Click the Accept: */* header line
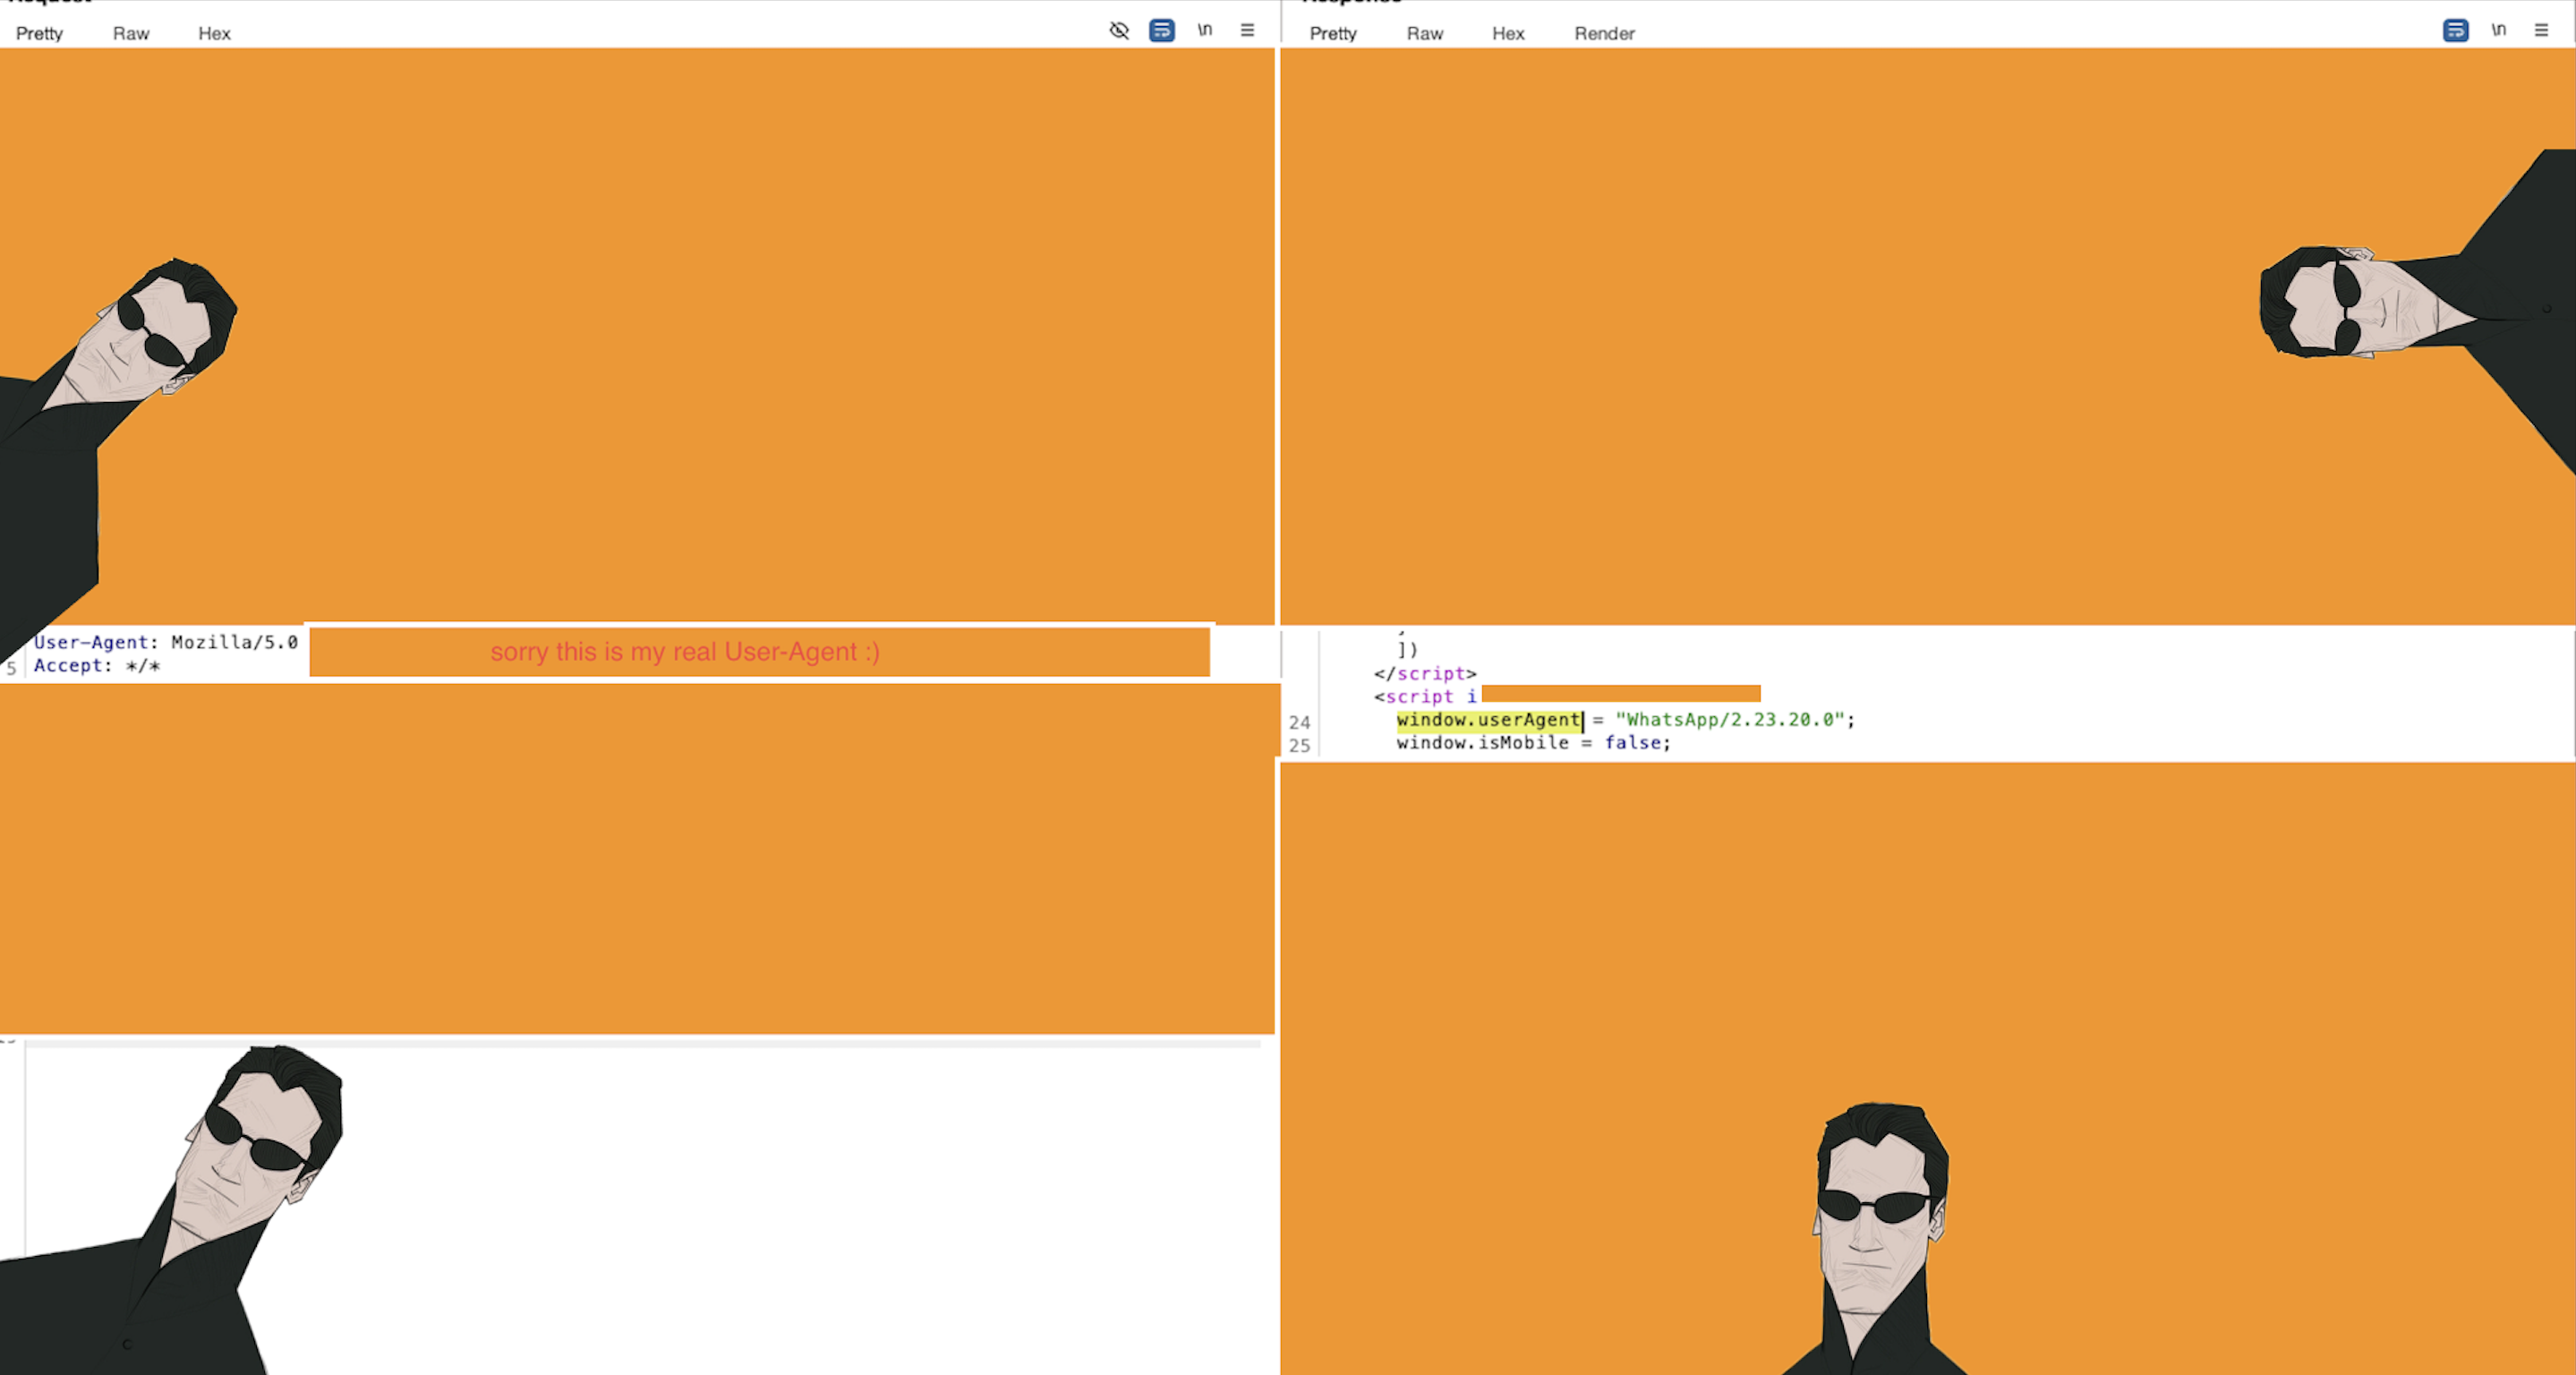This screenshot has width=2576, height=1375. pos(97,665)
